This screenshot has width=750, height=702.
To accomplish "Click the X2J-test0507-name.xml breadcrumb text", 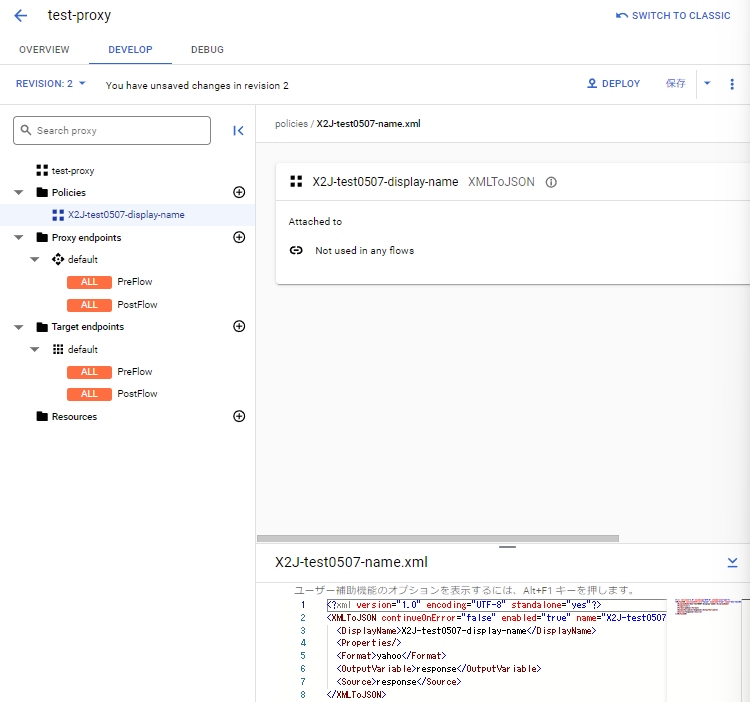I will (x=368, y=124).
